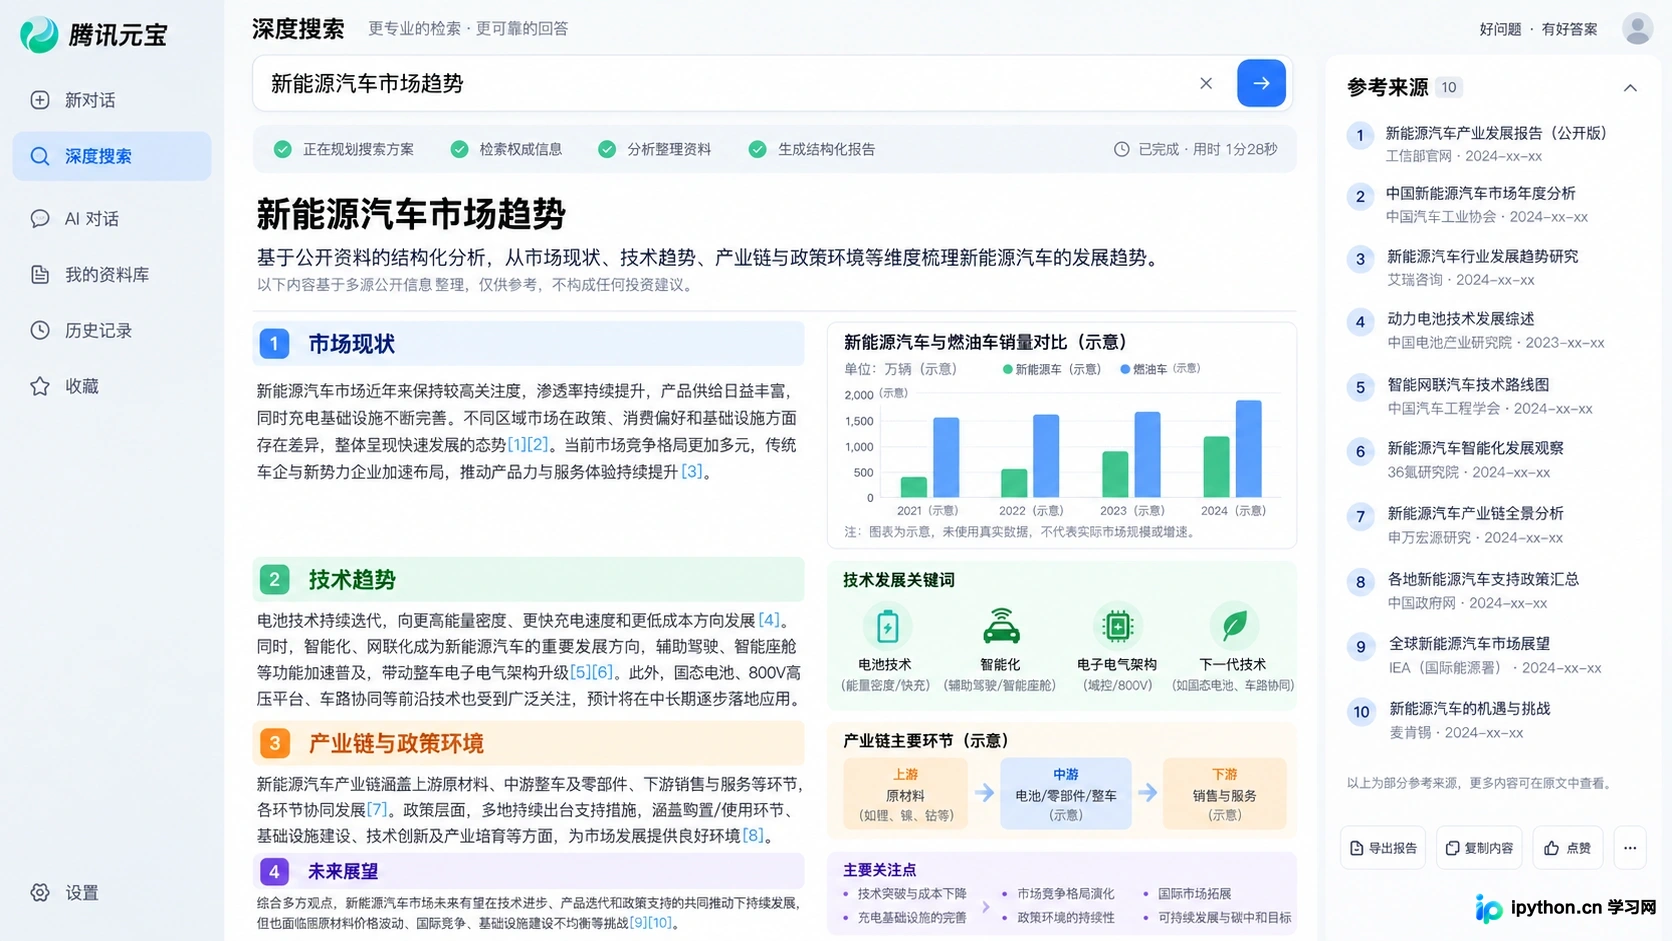
Task: Open citation link [7] in 产业链 section
Action: pos(376,809)
